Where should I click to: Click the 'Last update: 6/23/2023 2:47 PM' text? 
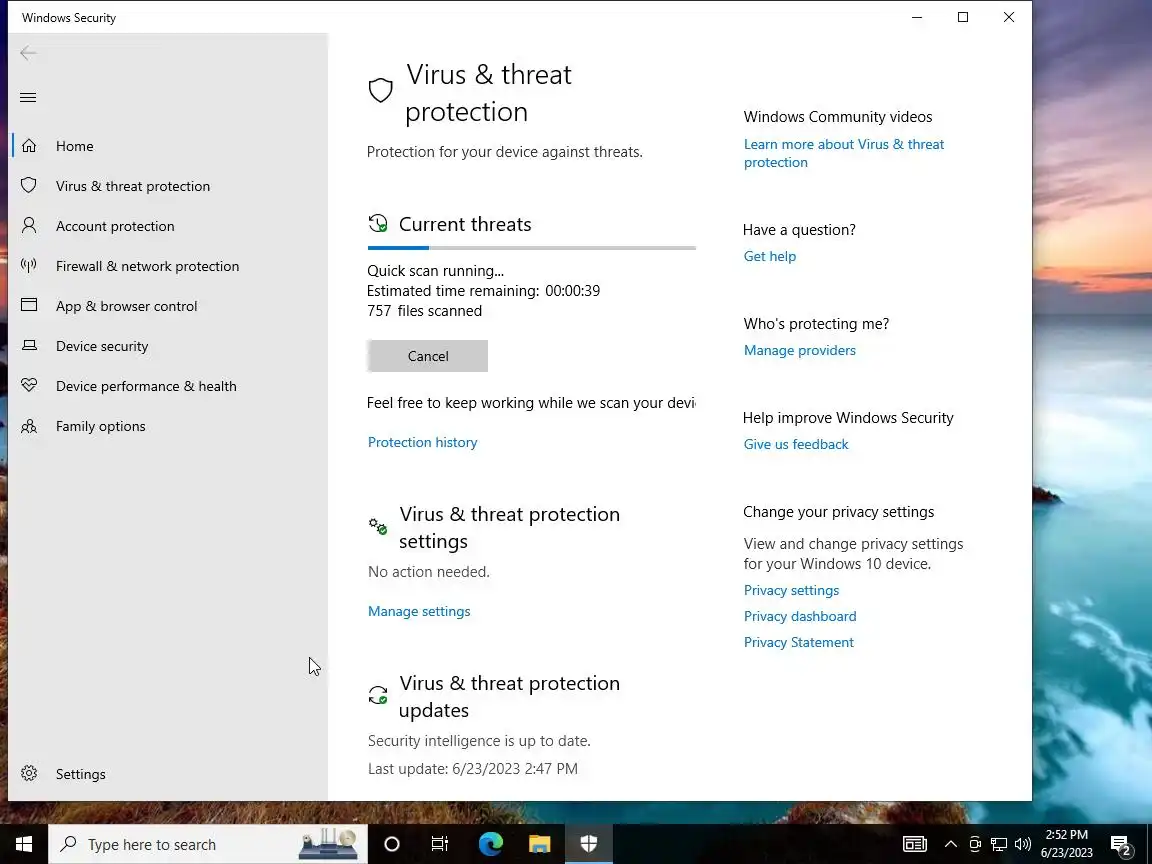(x=472, y=768)
